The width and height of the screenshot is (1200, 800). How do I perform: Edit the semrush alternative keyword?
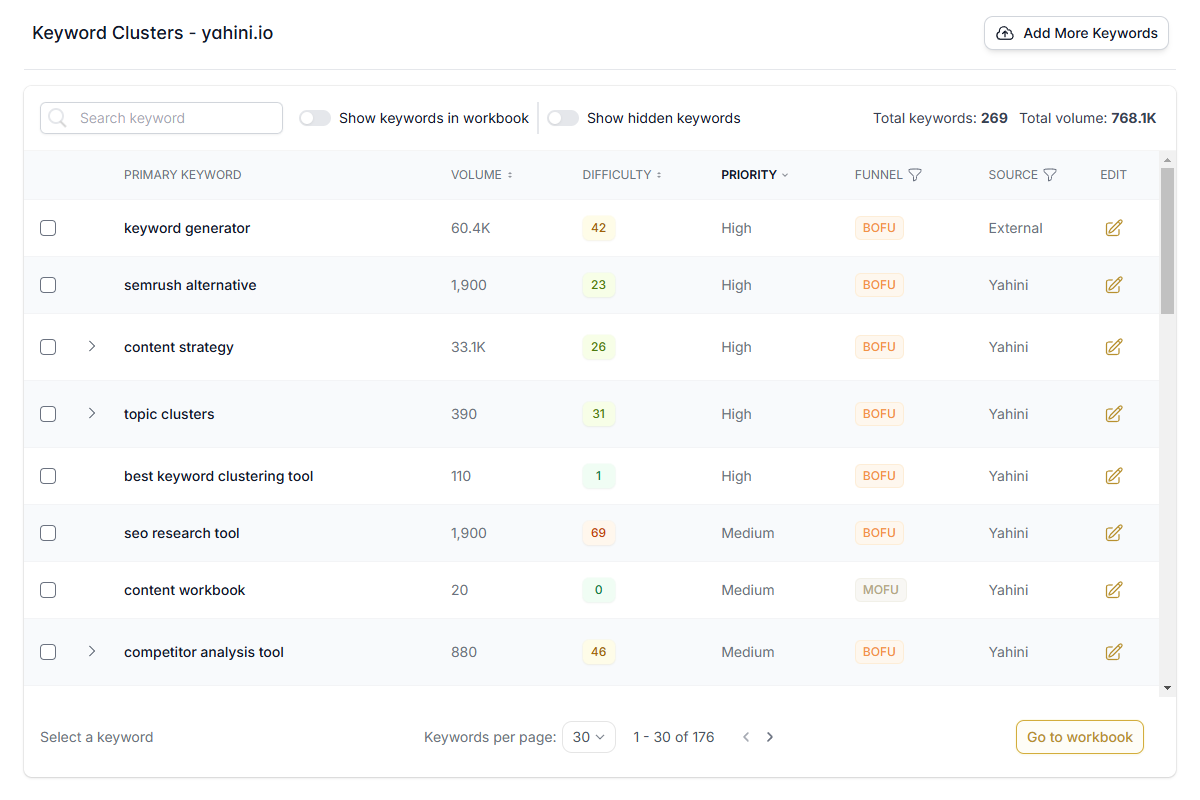click(x=1113, y=285)
